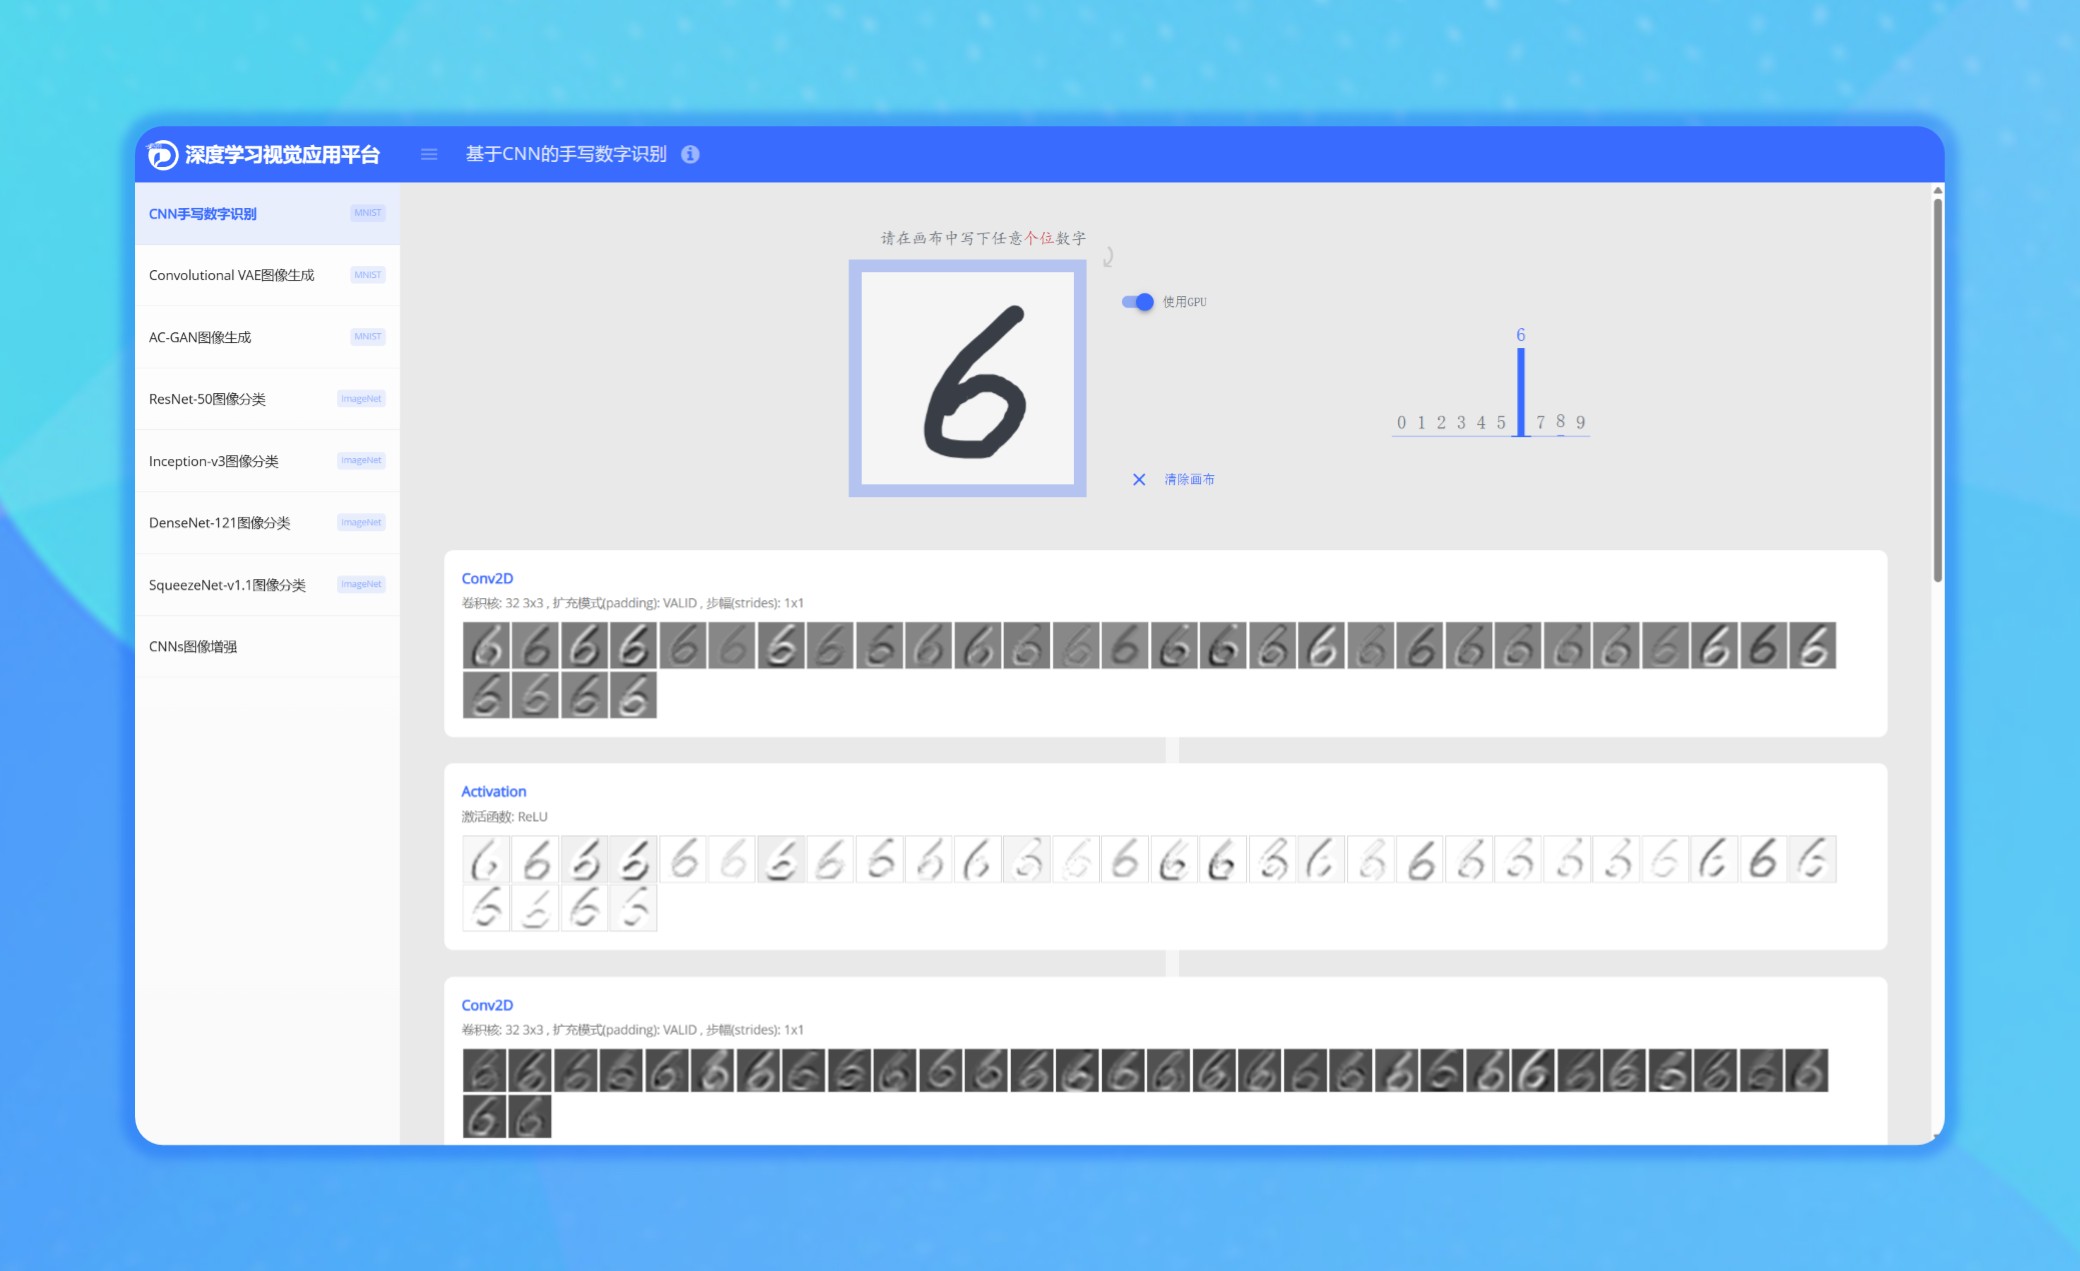Click the ImageNet tag beside ResNet-50图像分类
The height and width of the screenshot is (1271, 2080).
coord(361,399)
